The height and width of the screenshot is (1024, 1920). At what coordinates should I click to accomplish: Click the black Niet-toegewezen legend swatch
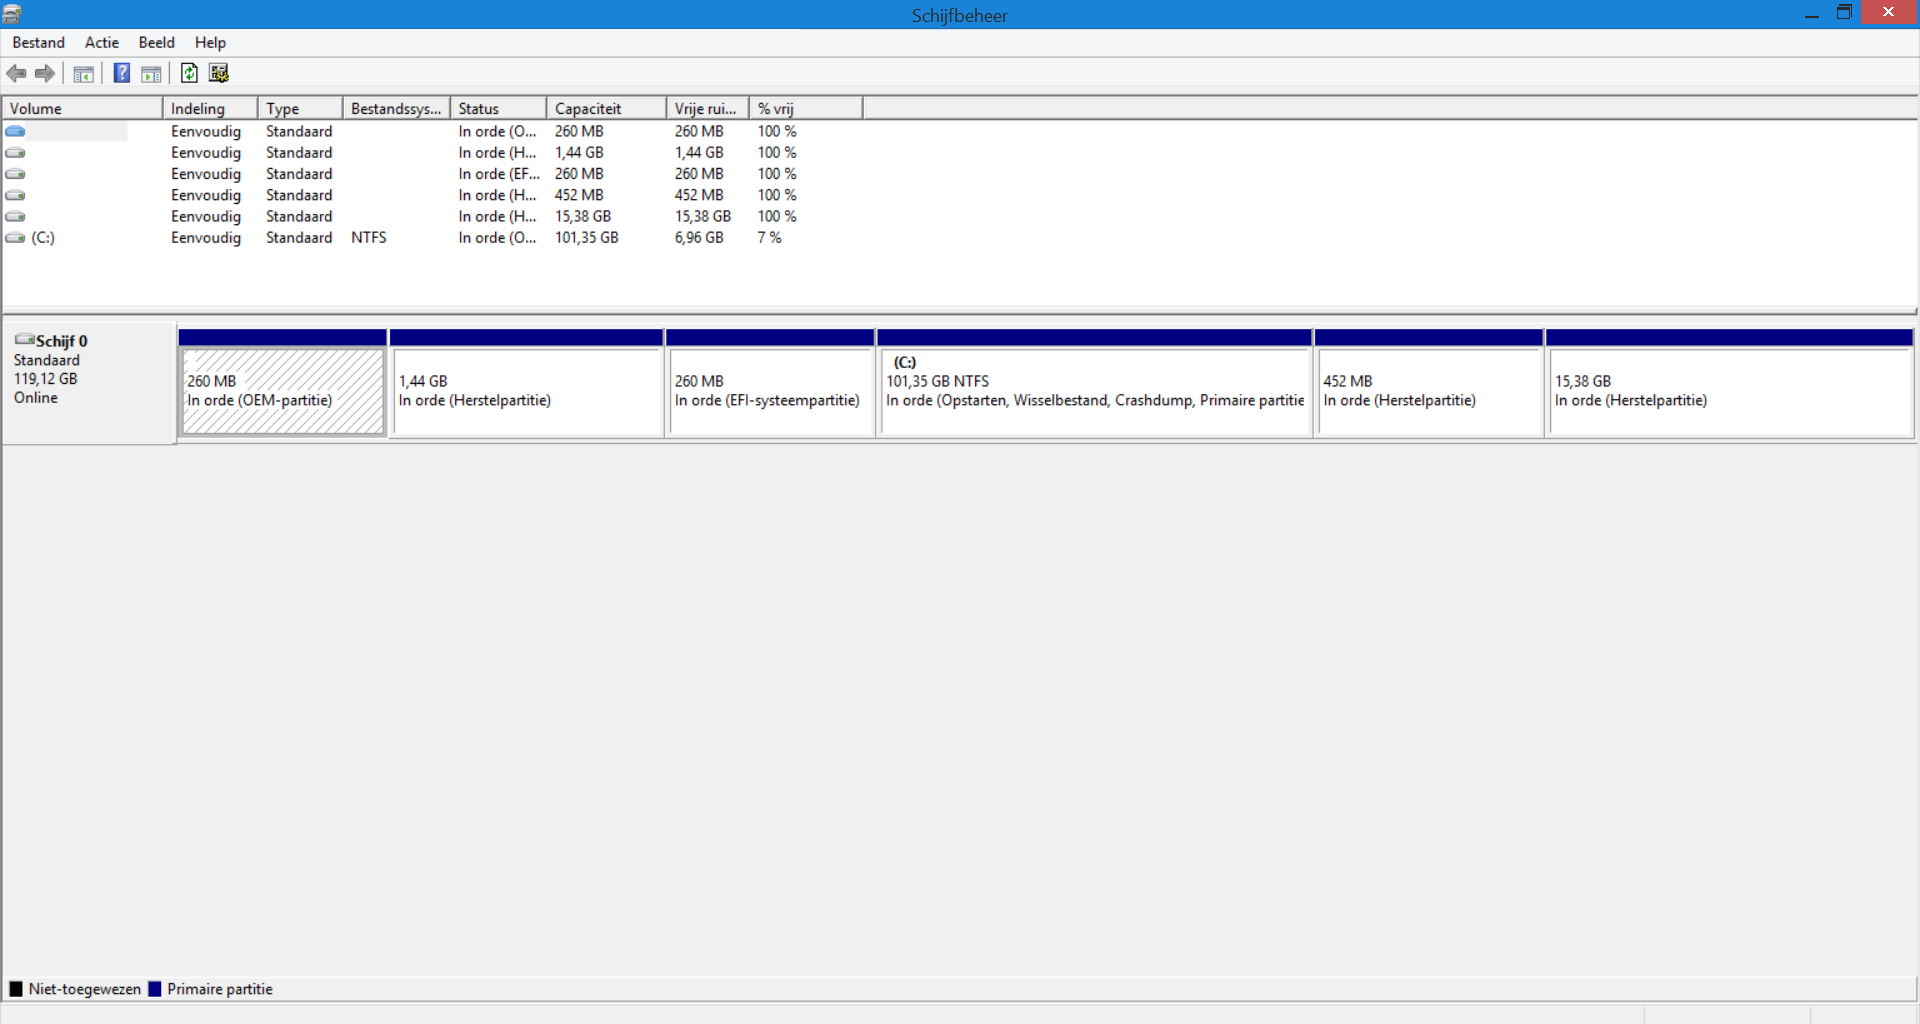pyautogui.click(x=16, y=989)
